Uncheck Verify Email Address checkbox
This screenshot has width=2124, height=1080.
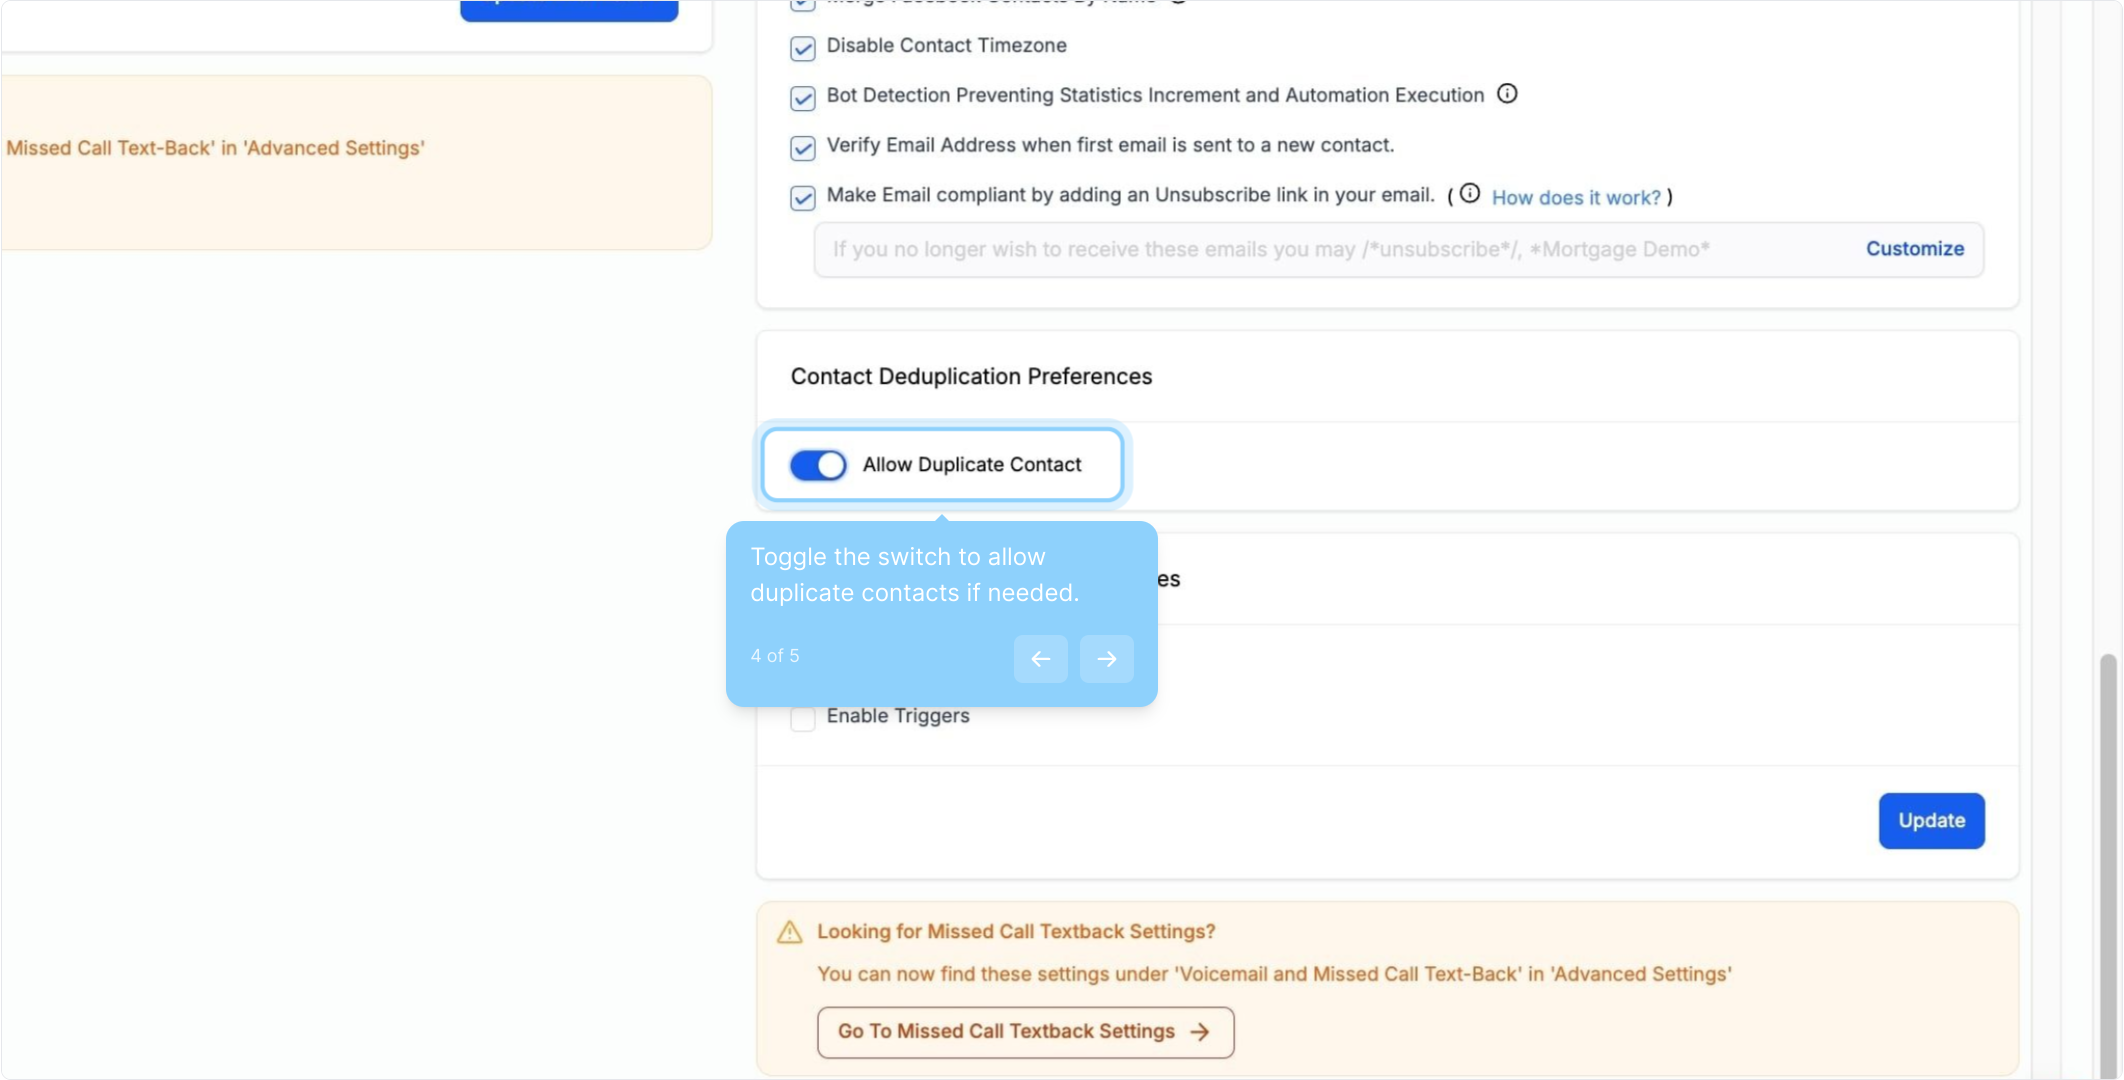click(803, 148)
